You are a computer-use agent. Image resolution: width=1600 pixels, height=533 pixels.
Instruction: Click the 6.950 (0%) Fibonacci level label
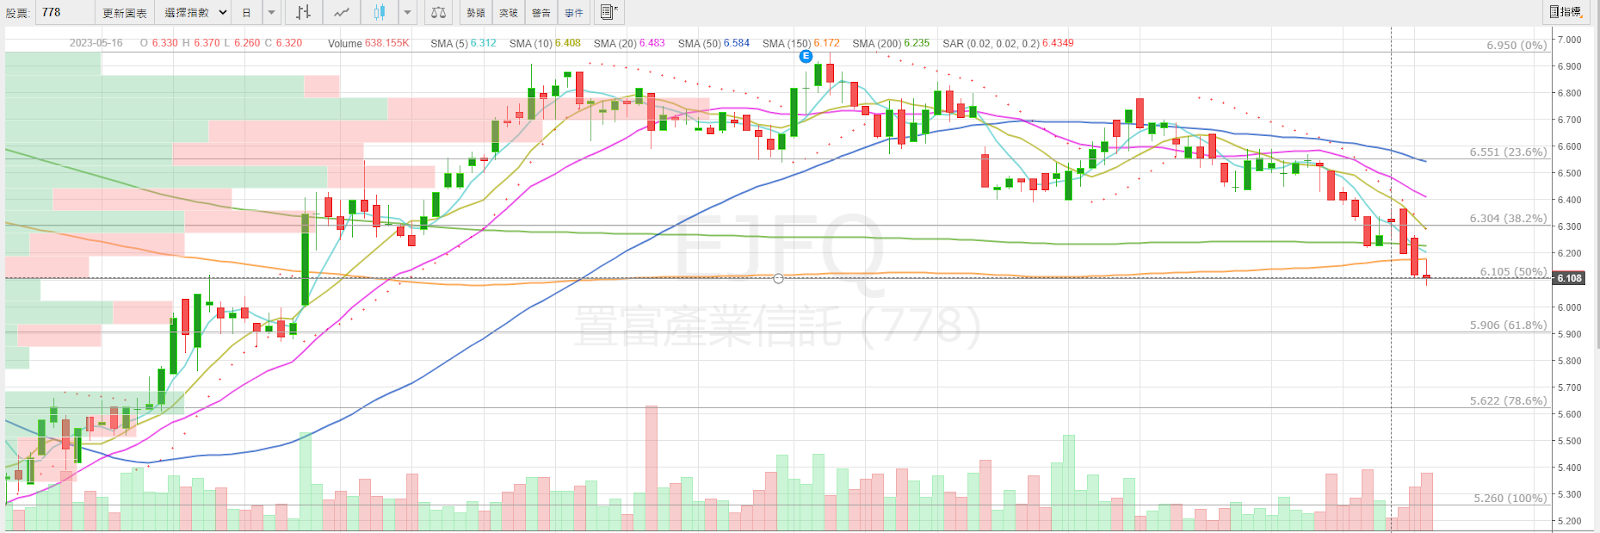pyautogui.click(x=1516, y=45)
